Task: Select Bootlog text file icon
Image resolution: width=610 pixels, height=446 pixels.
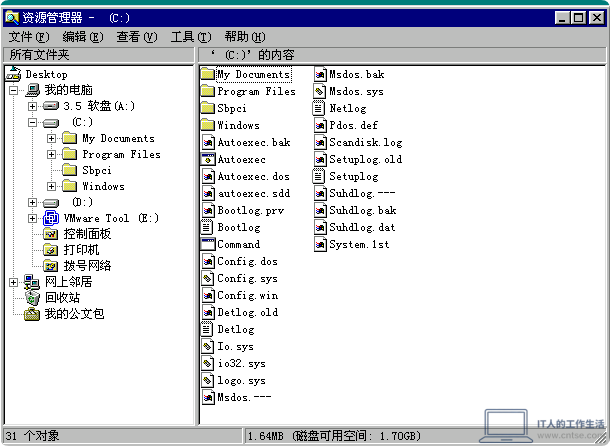Action: (207, 227)
